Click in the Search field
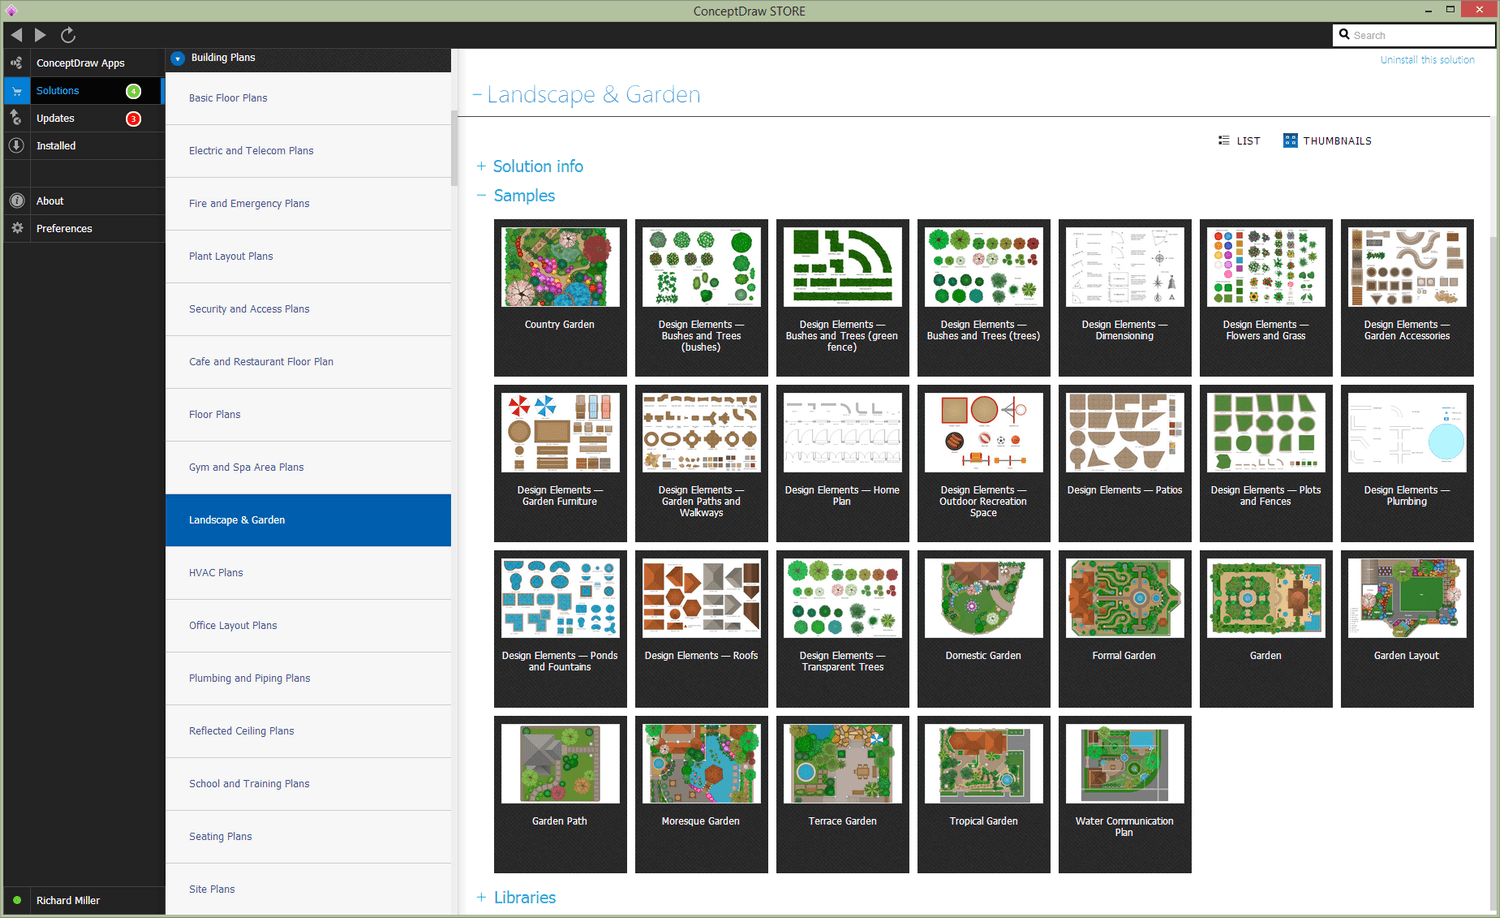 click(1414, 35)
